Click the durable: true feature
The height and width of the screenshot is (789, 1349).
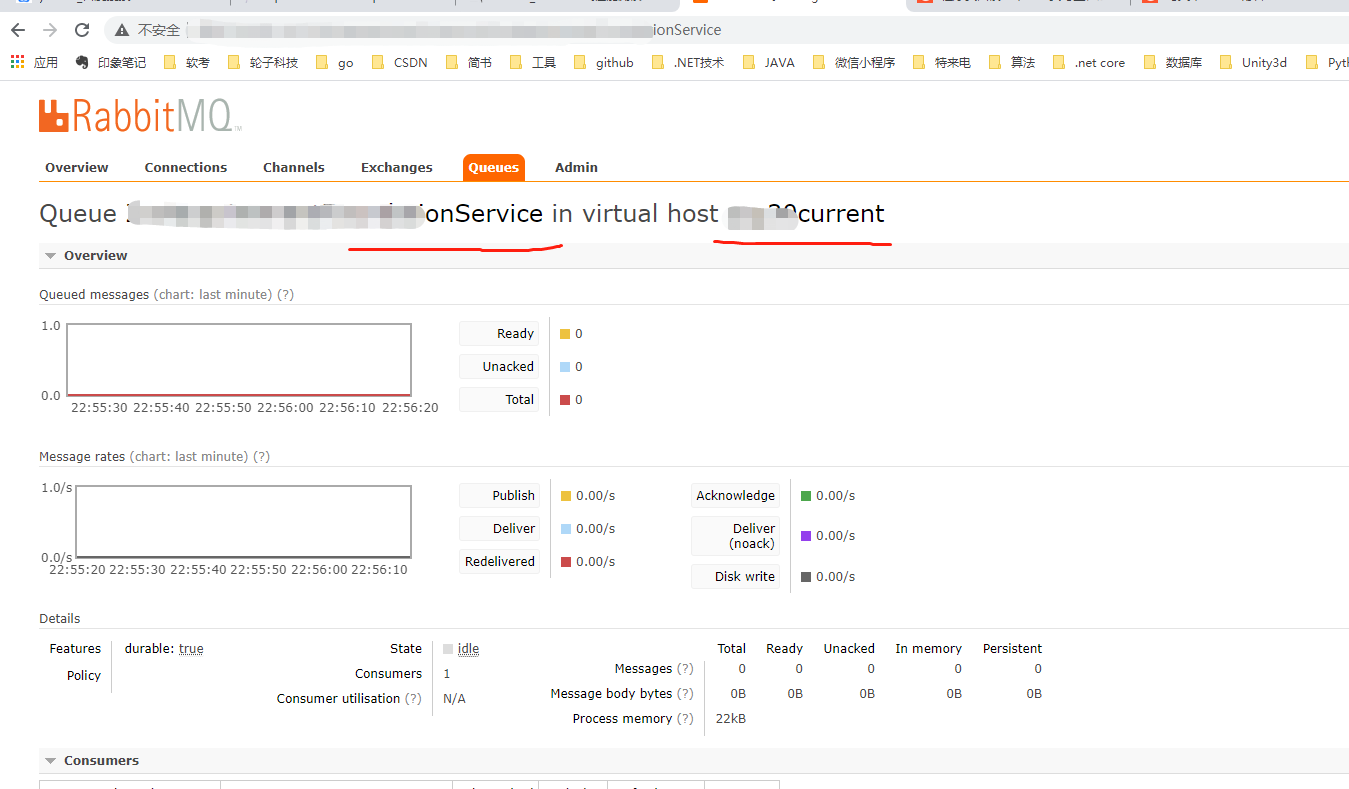tap(164, 648)
